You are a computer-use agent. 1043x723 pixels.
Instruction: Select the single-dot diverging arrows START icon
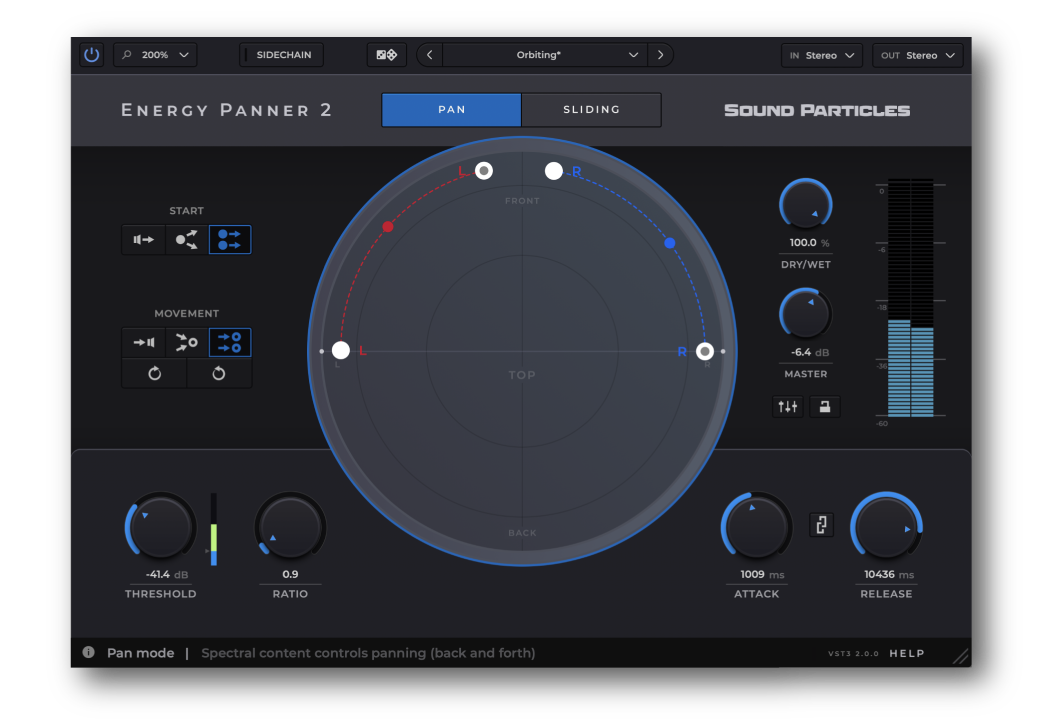pyautogui.click(x=187, y=239)
